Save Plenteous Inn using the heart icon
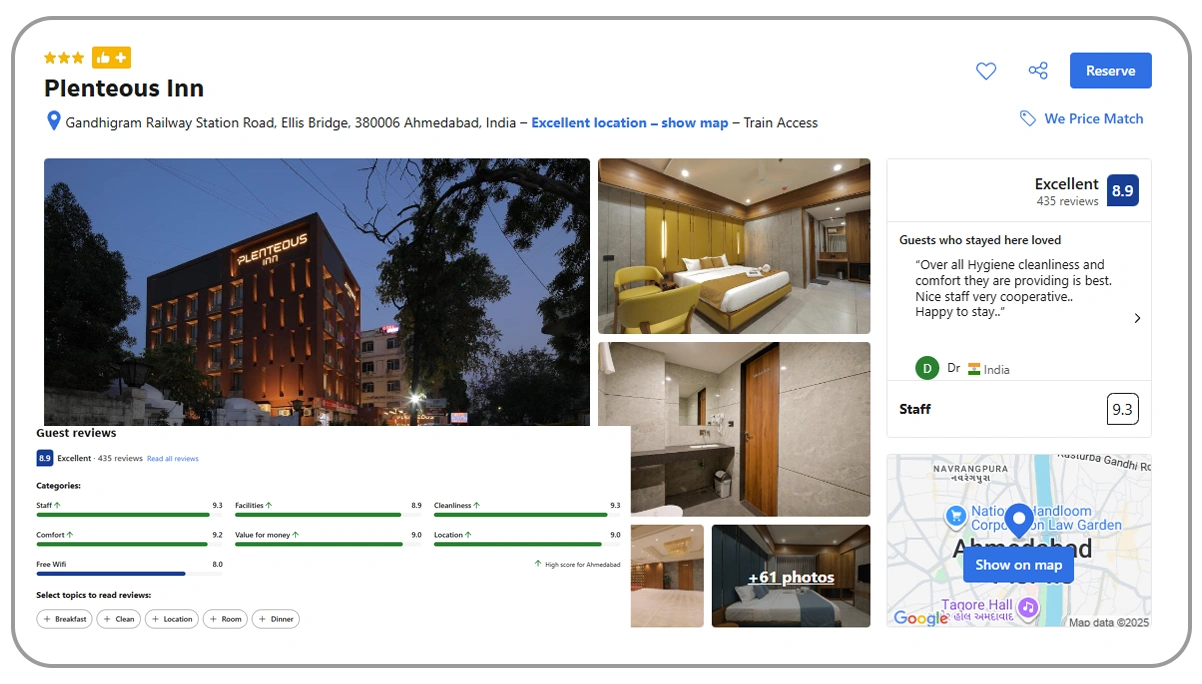The width and height of the screenshot is (1202, 684). 986,70
